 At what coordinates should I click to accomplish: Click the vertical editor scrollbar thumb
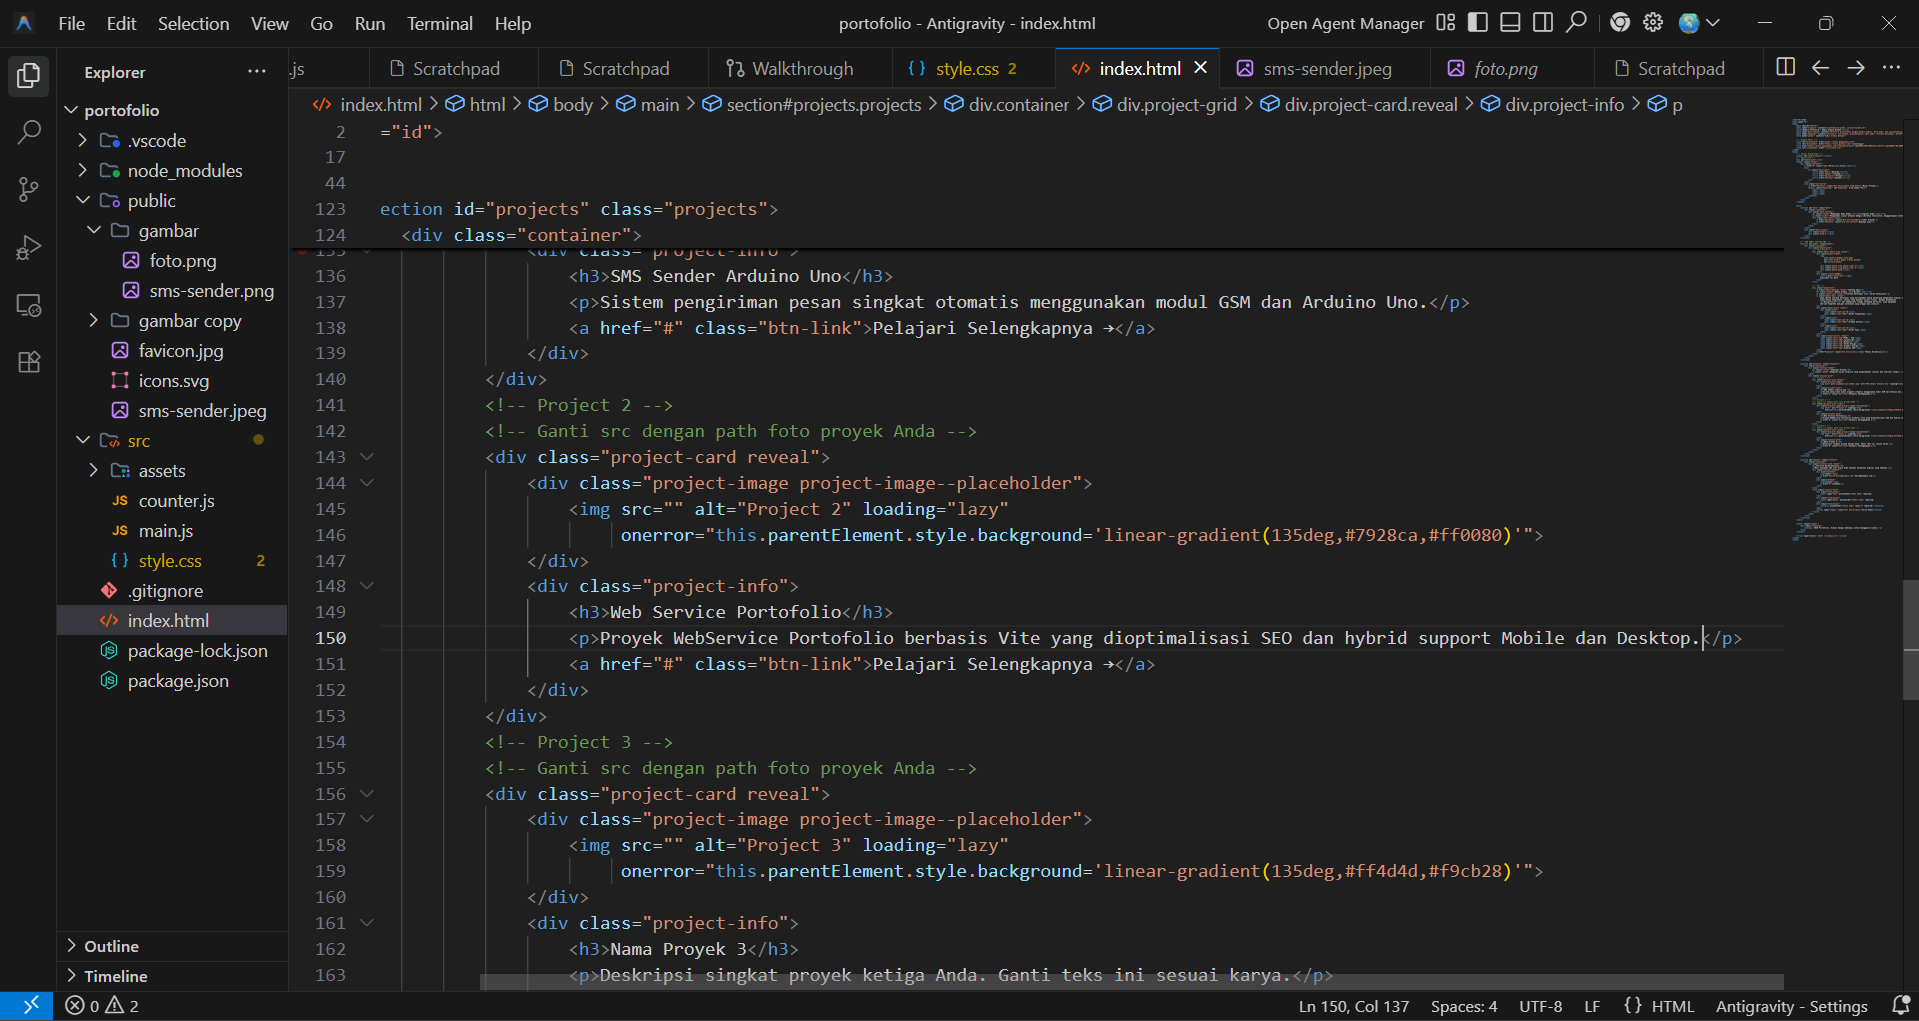tap(1911, 639)
